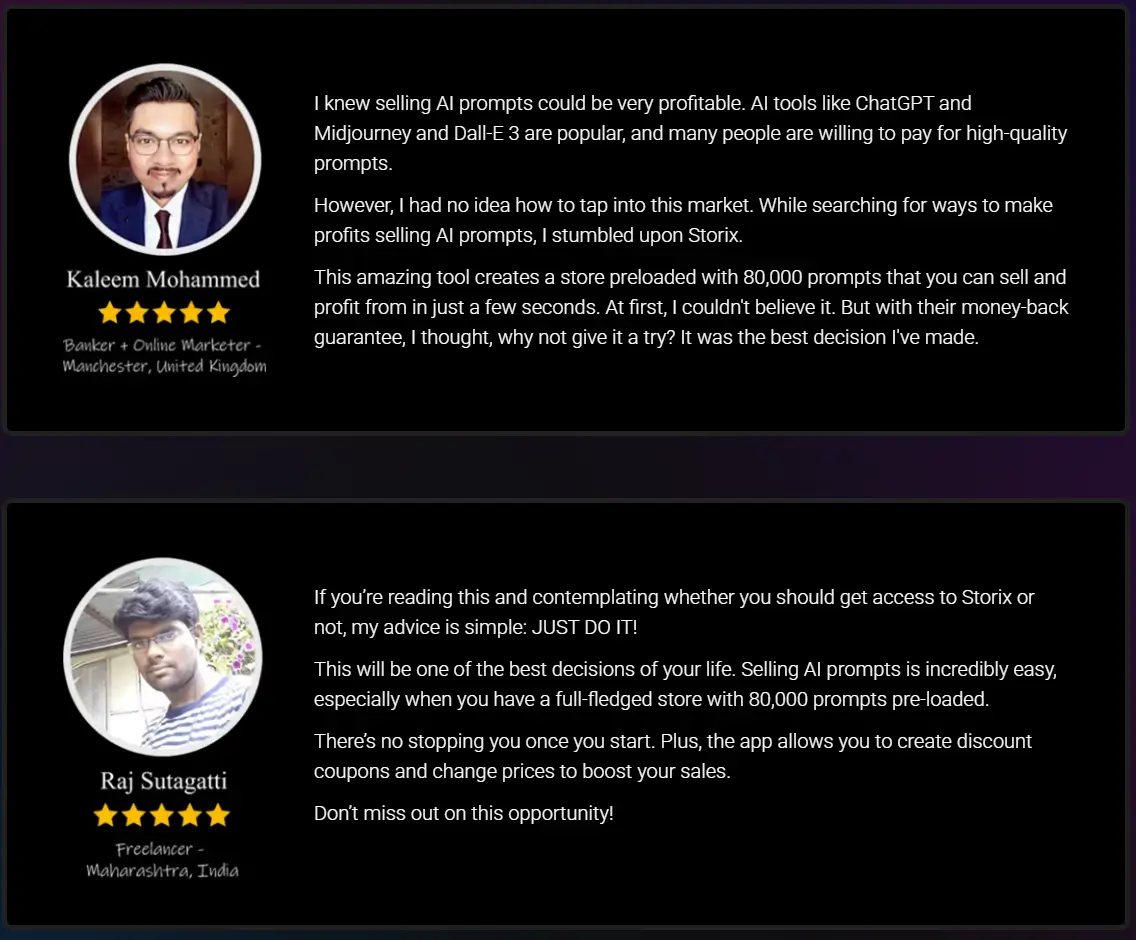Image resolution: width=1136 pixels, height=940 pixels.
Task: Click first star under Raj Sutagatti
Action: (106, 815)
